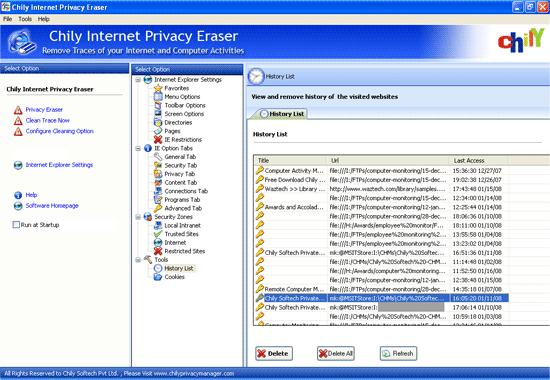Viewport: 550px width, 380px height.
Task: Click the Help icon in left panel
Action: click(x=18, y=195)
